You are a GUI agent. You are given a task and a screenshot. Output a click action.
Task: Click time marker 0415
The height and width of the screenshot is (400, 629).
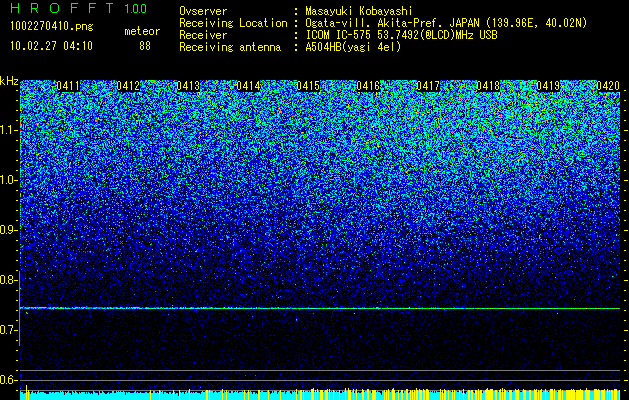coord(308,86)
